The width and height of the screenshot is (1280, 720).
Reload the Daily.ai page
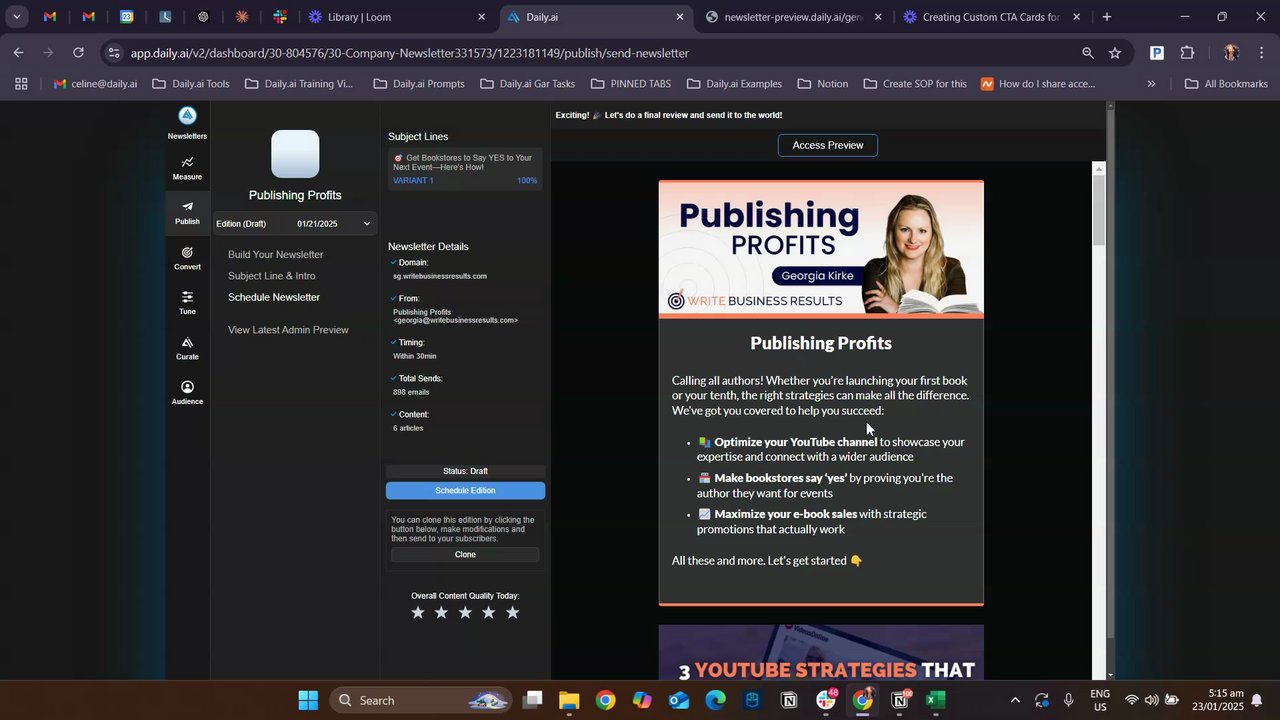(78, 53)
